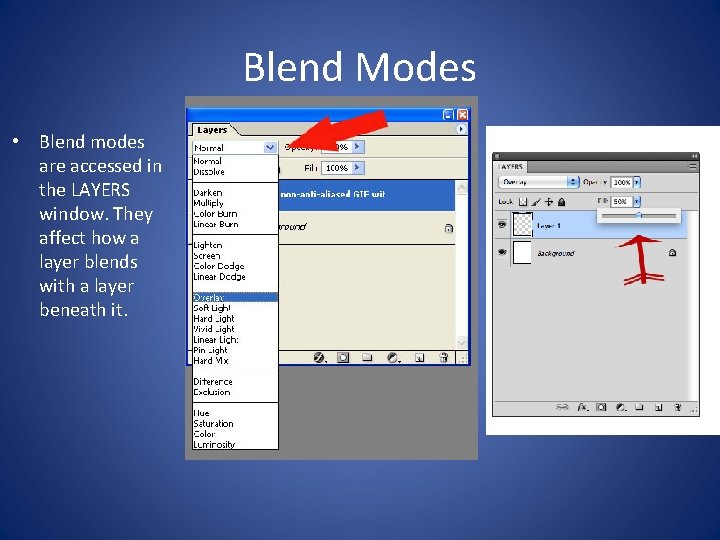Screen dimensions: 720x540
Task: Open Opacity arrow in left Layers panel
Action: tap(358, 147)
